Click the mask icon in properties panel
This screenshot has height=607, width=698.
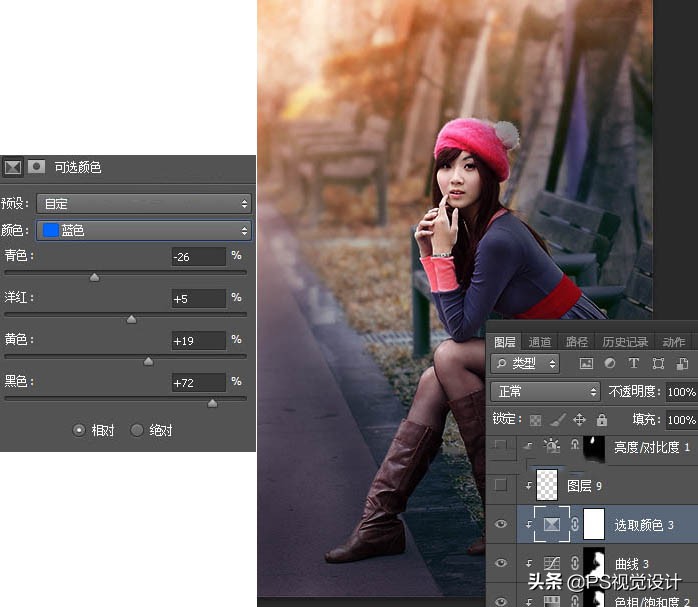(36, 167)
